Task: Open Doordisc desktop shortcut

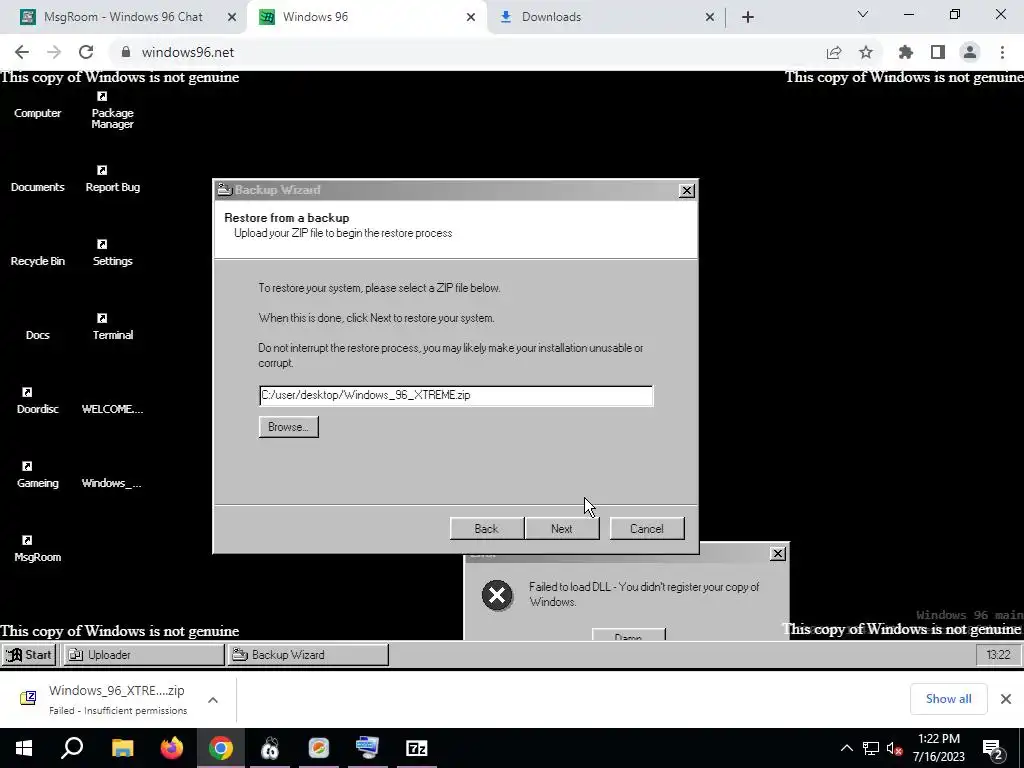Action: 37,402
